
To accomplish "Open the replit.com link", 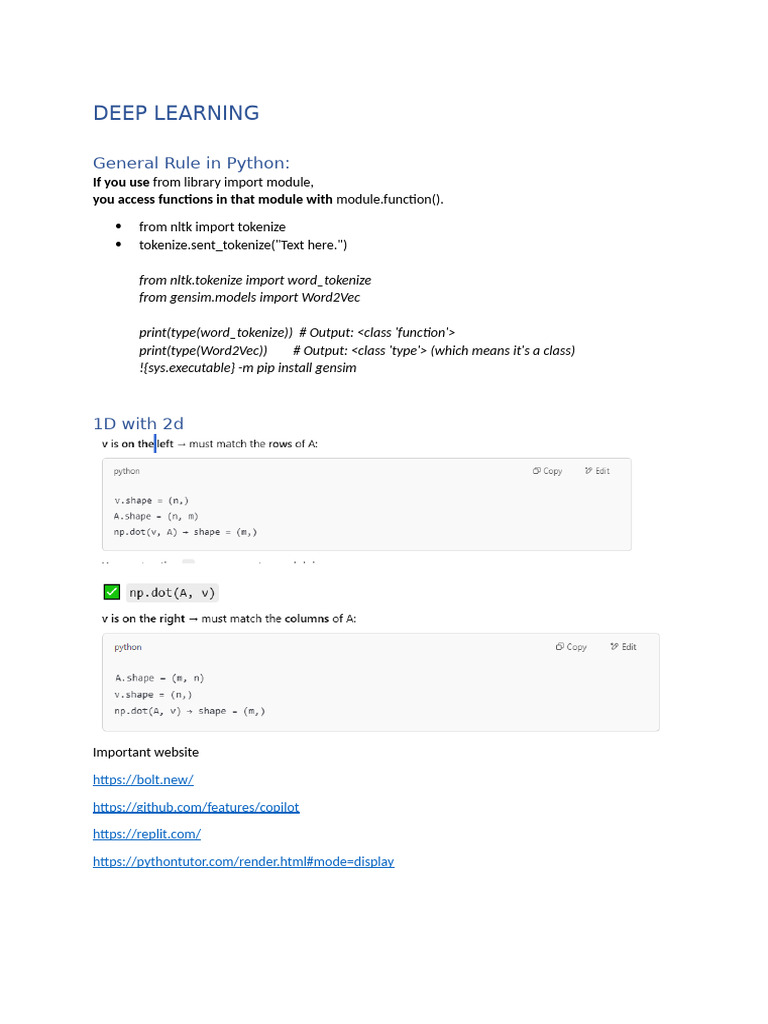I will point(147,834).
